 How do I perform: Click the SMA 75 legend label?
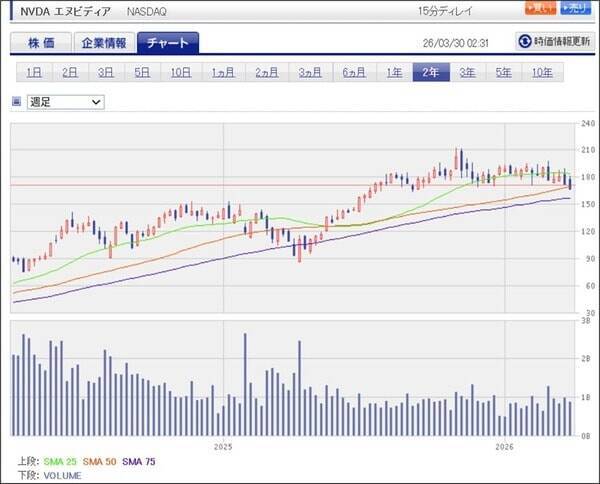click(x=140, y=461)
